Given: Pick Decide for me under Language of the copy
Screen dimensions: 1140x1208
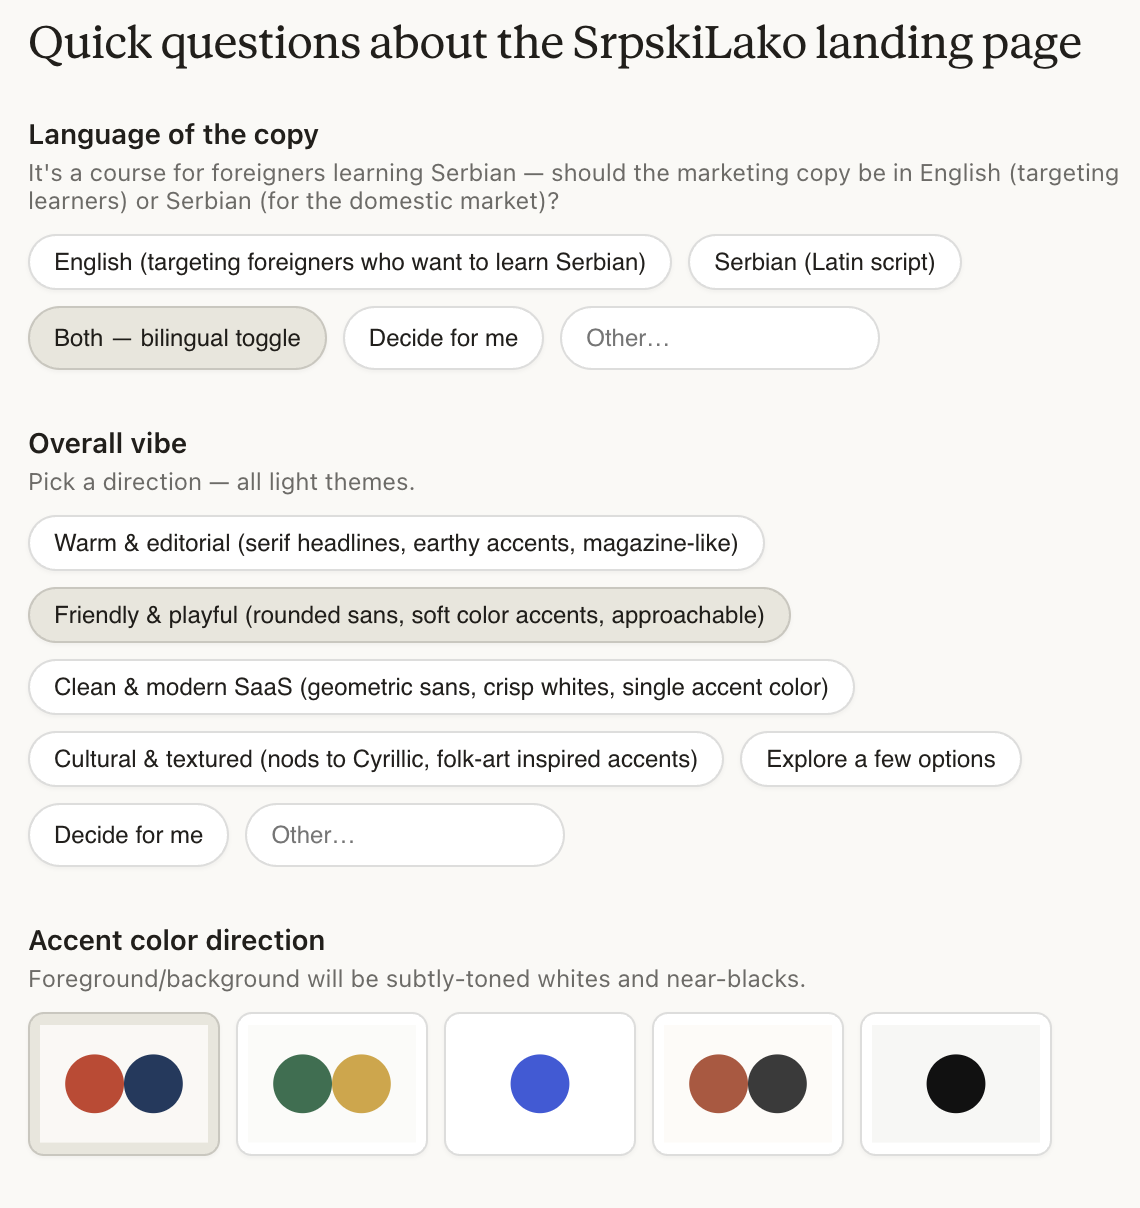Looking at the screenshot, I should tap(443, 338).
